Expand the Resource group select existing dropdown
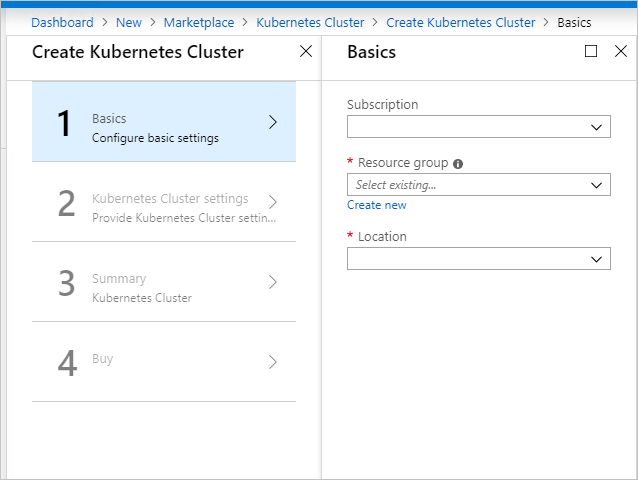 (478, 185)
